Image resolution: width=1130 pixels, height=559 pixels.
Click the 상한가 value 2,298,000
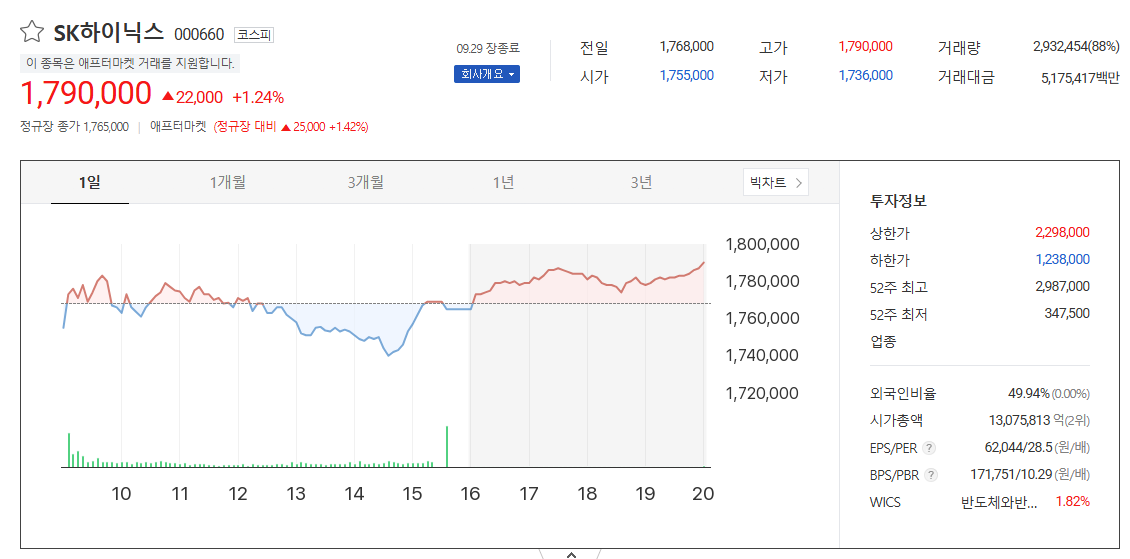click(1062, 233)
